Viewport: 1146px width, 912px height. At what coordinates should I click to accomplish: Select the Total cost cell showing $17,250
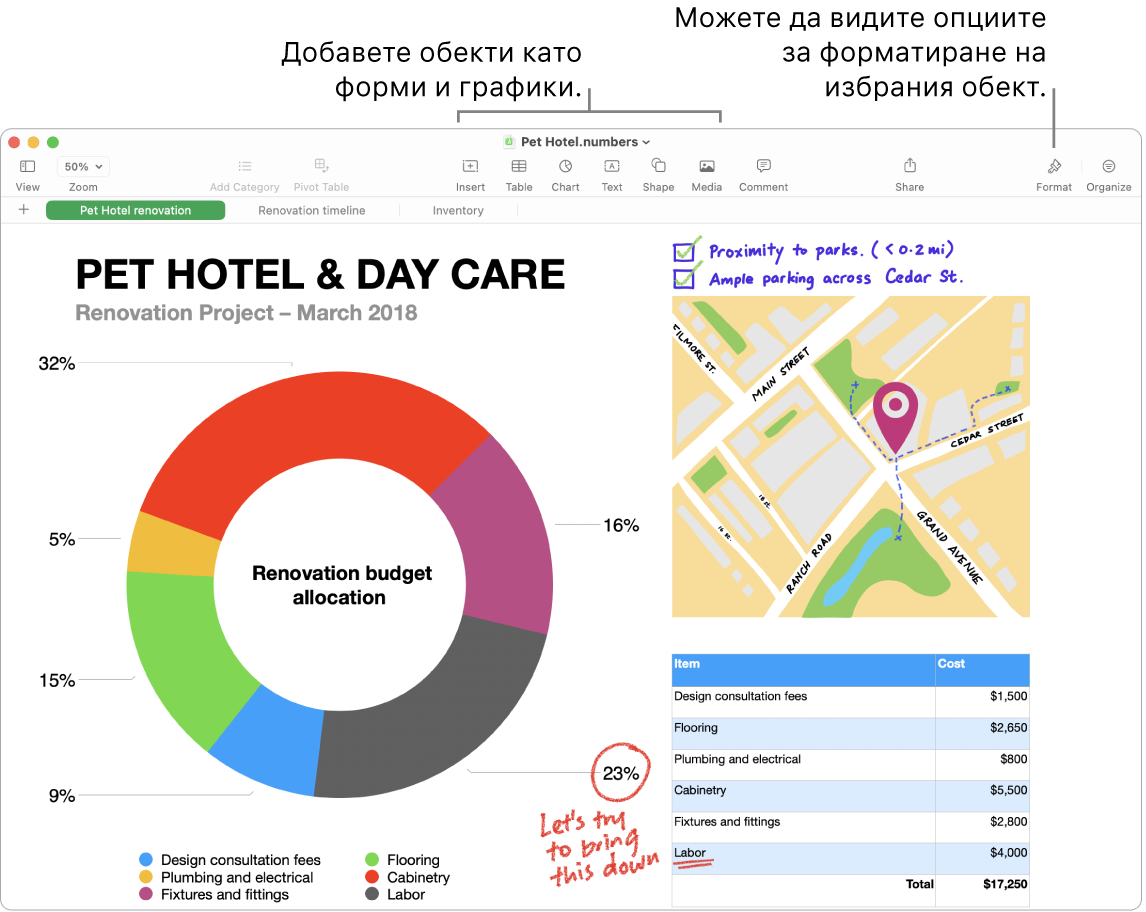982,885
